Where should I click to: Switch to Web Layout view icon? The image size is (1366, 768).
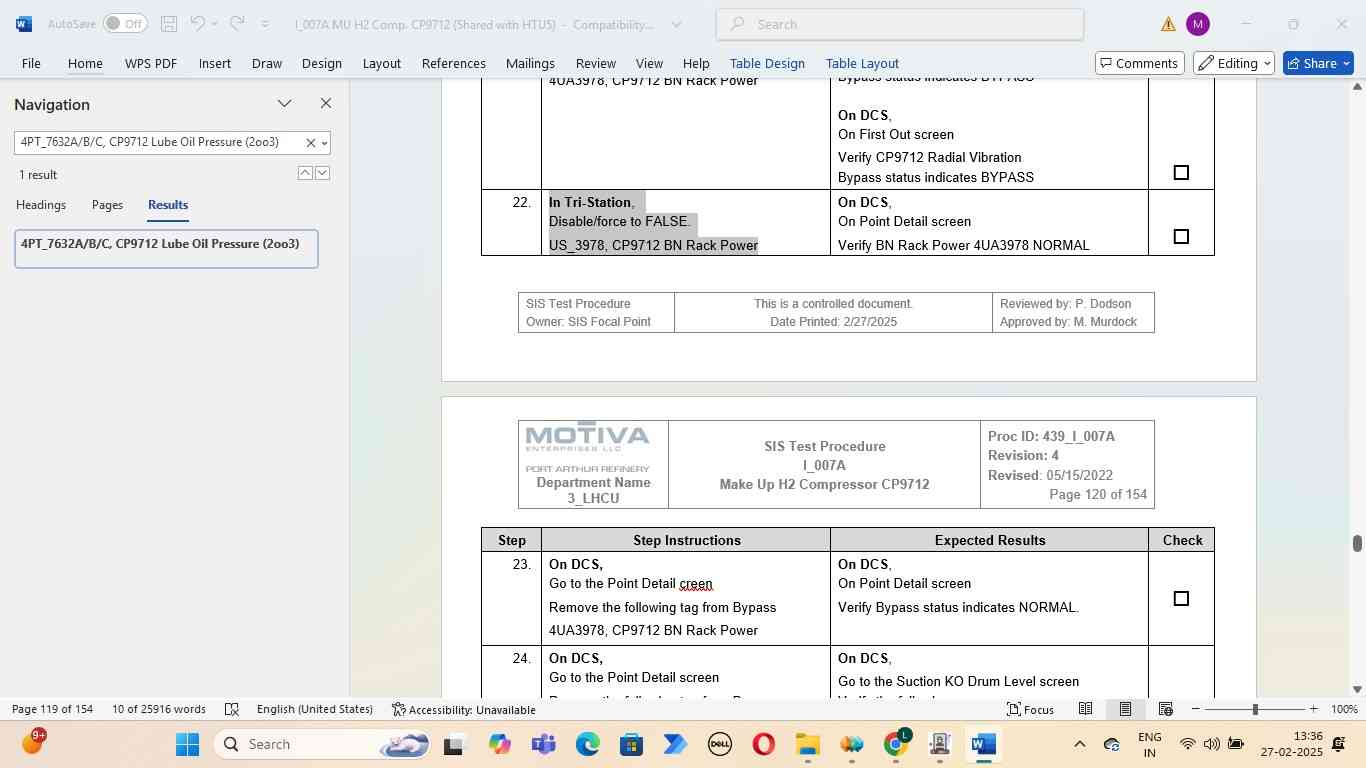point(1165,709)
